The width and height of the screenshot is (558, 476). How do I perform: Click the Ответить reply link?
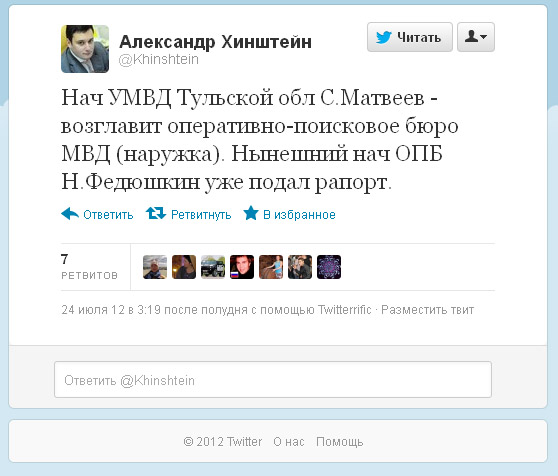pyautogui.click(x=108, y=215)
